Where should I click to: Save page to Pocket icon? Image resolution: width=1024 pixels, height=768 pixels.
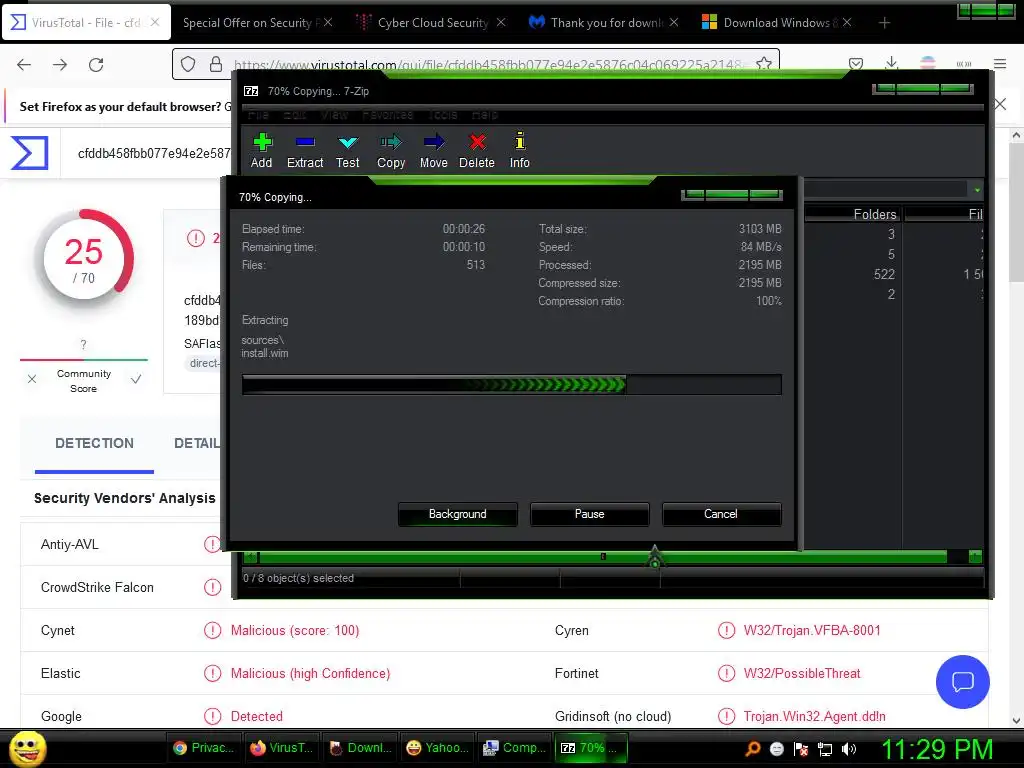[x=856, y=64]
